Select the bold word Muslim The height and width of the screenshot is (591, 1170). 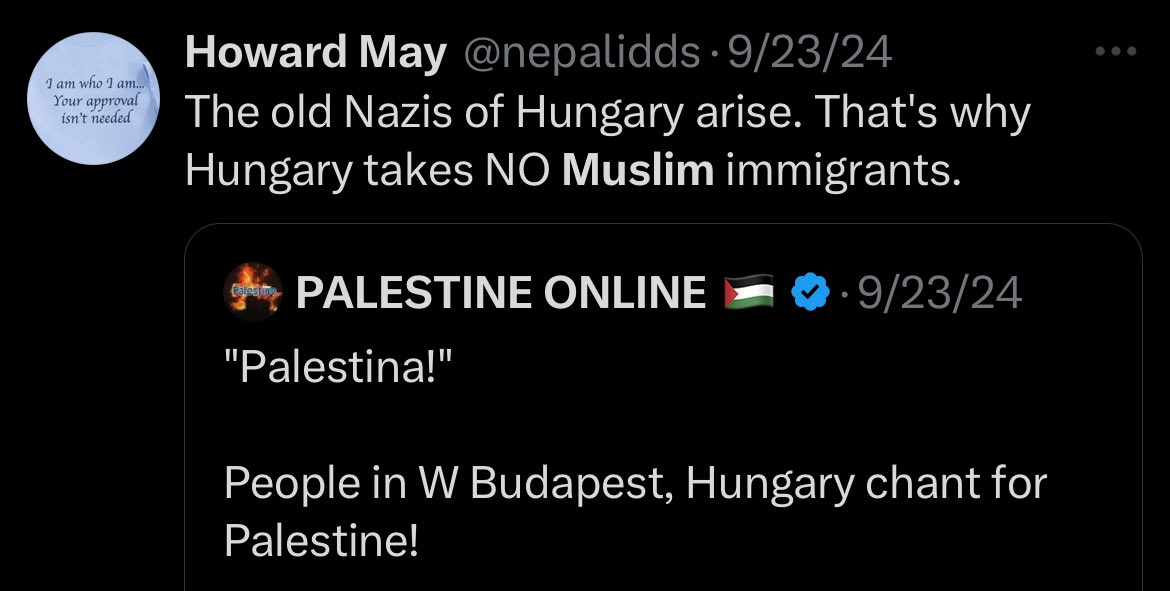[x=638, y=170]
